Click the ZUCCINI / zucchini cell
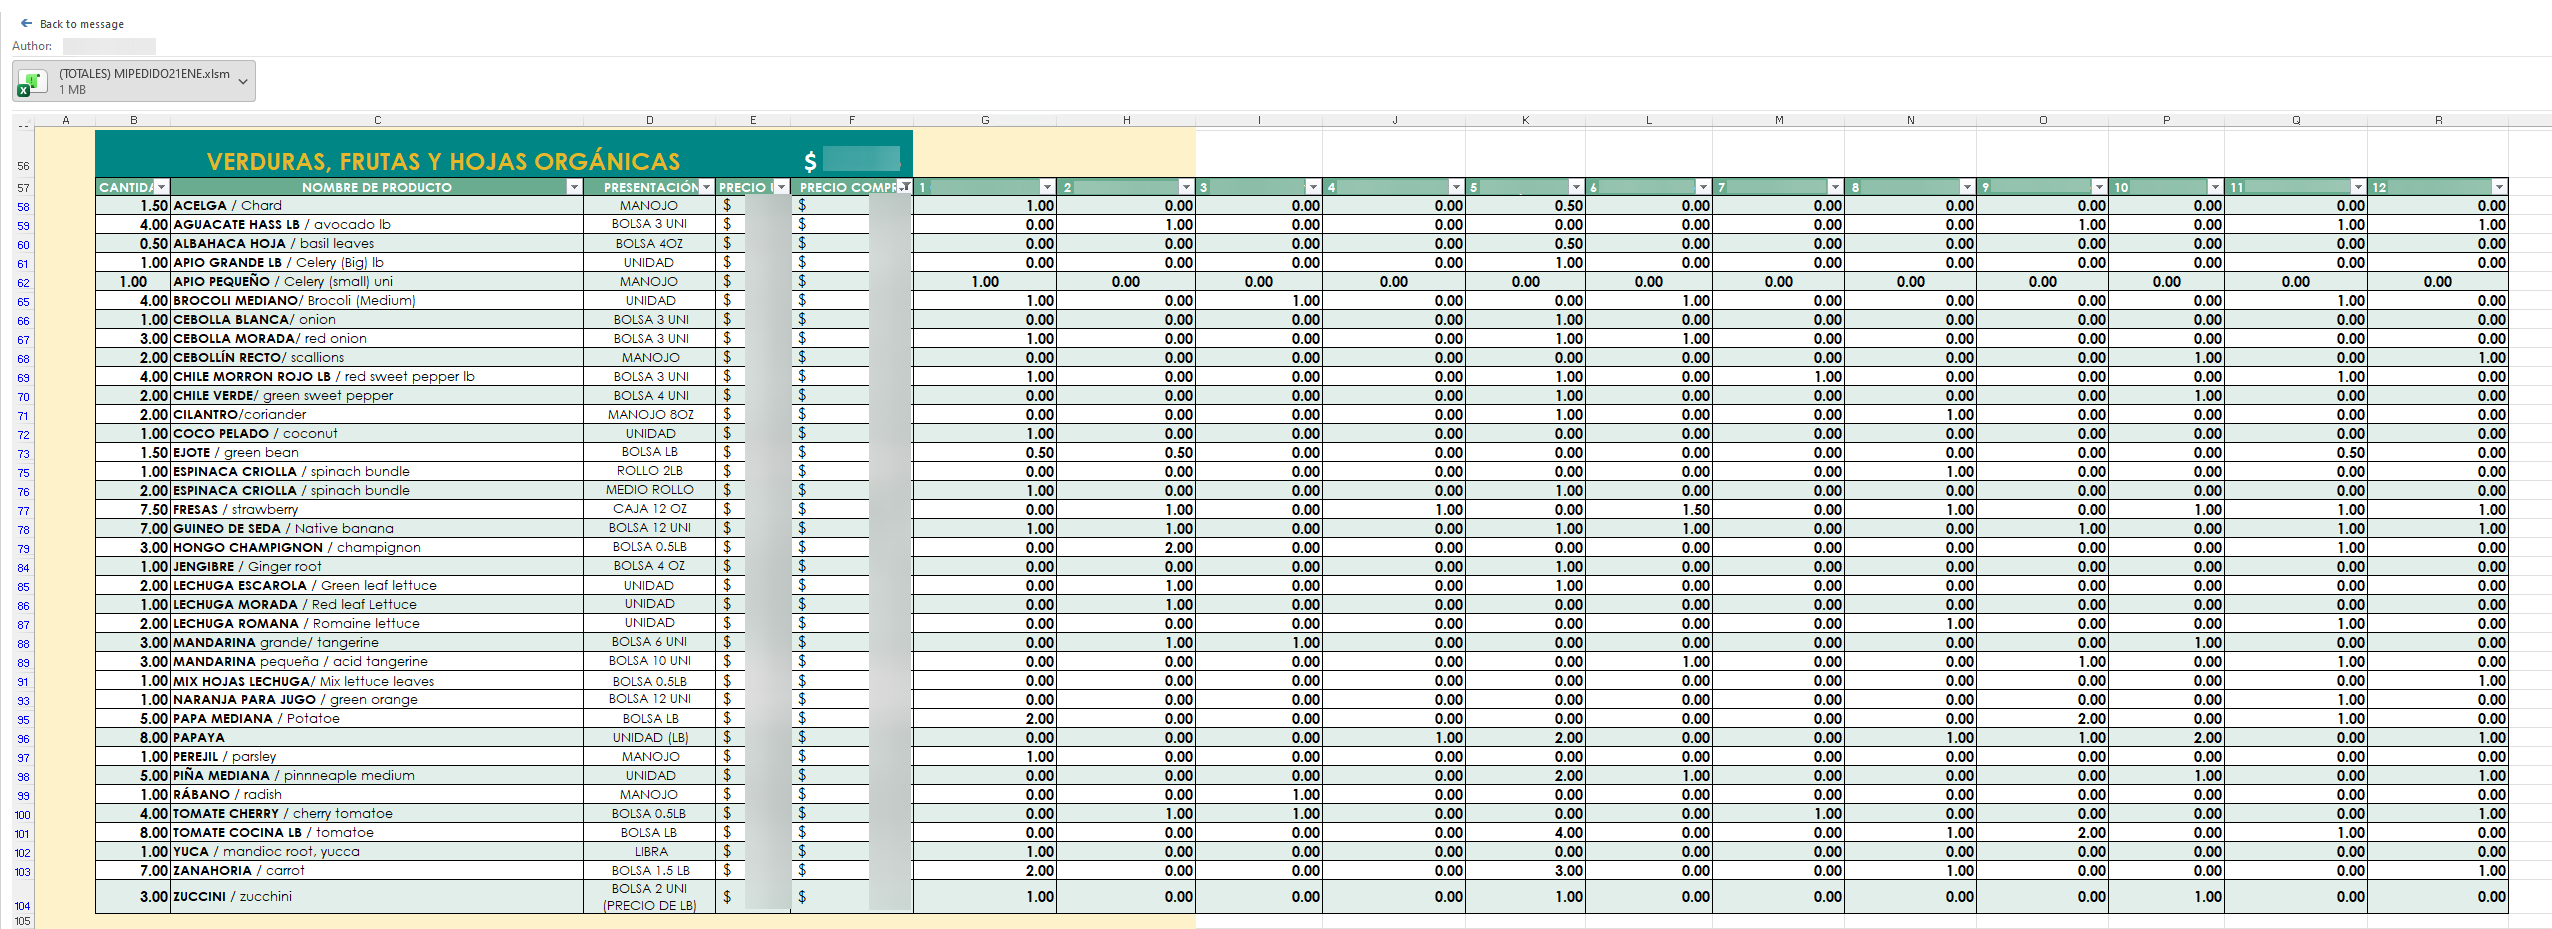Image resolution: width=2552 pixels, height=929 pixels. point(377,897)
